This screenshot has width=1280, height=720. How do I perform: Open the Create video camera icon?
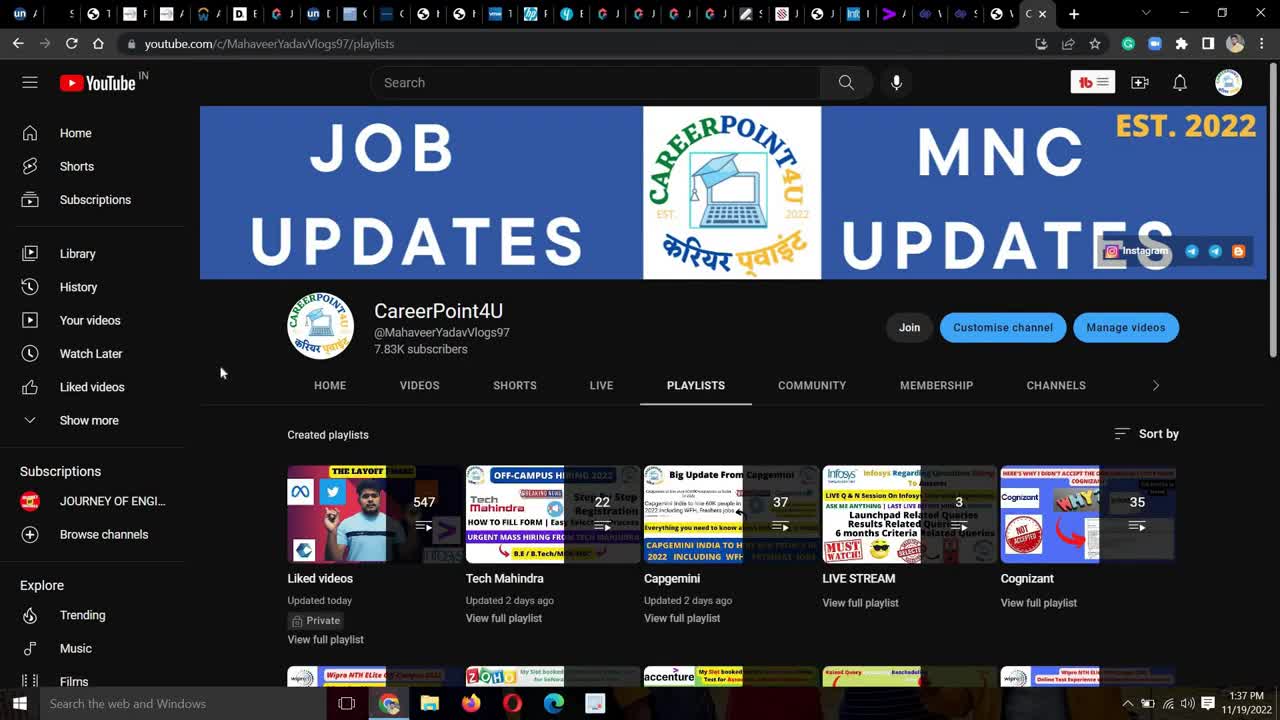tap(1140, 83)
